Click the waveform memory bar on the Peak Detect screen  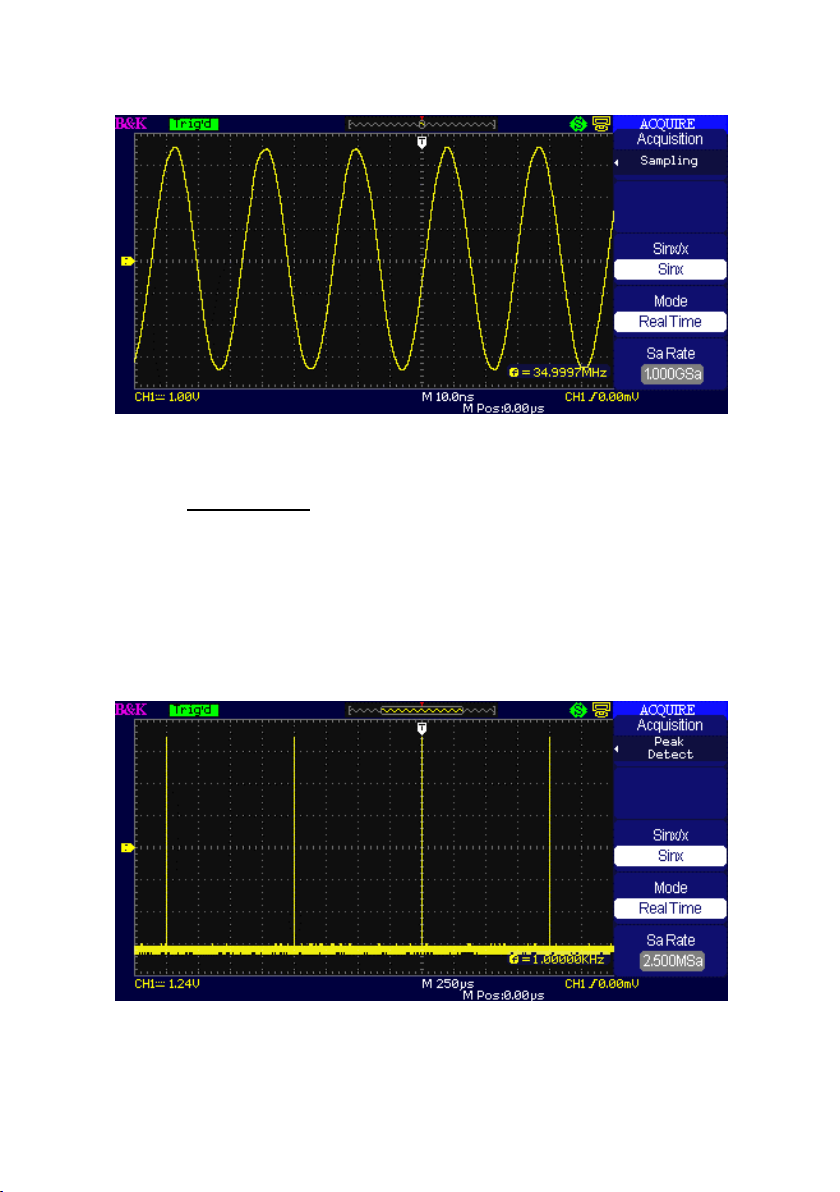(x=422, y=710)
